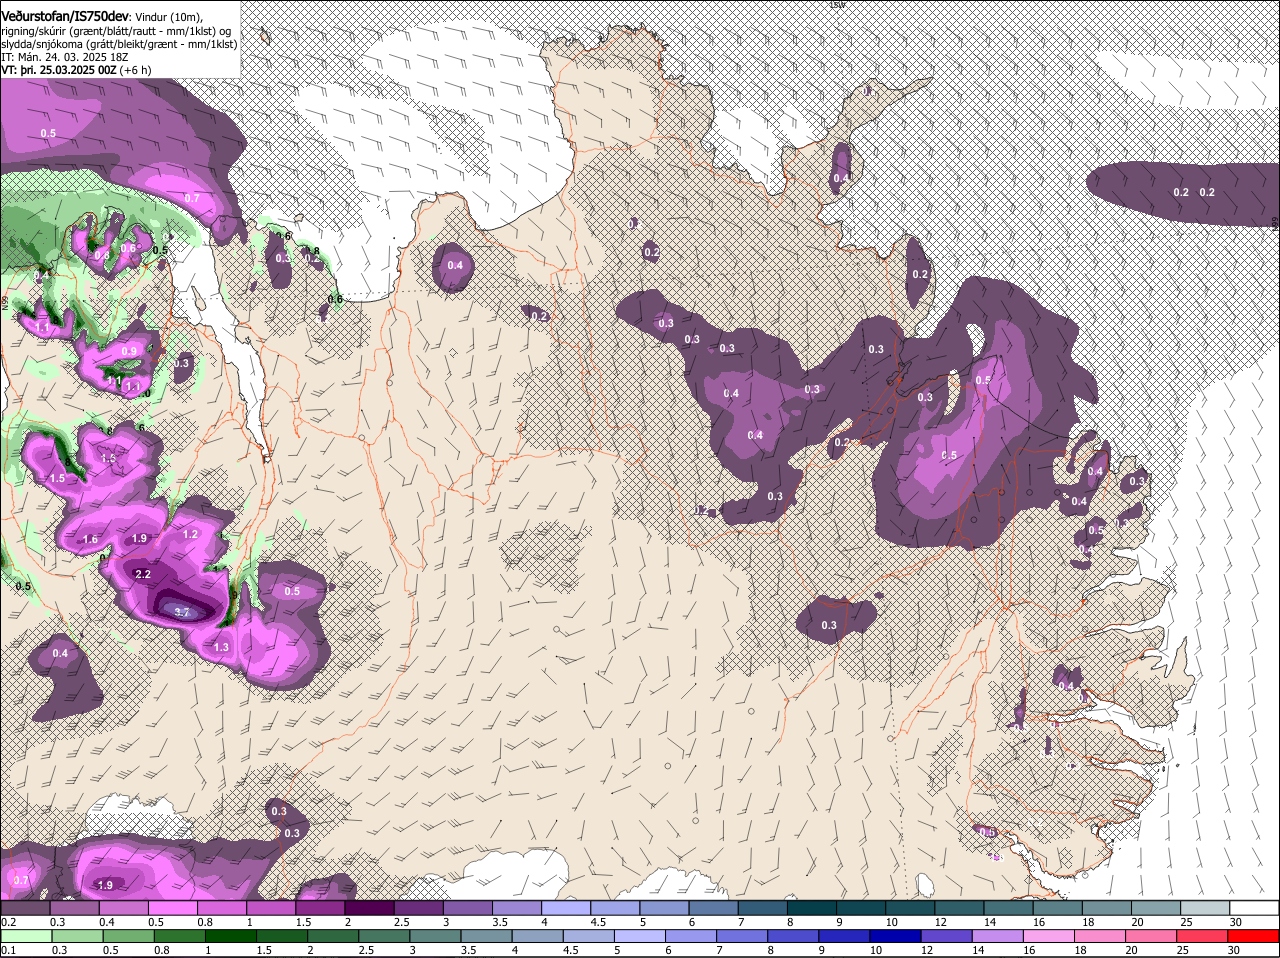
Task: Click the 2.2 precipitation value on map
Action: (x=143, y=574)
